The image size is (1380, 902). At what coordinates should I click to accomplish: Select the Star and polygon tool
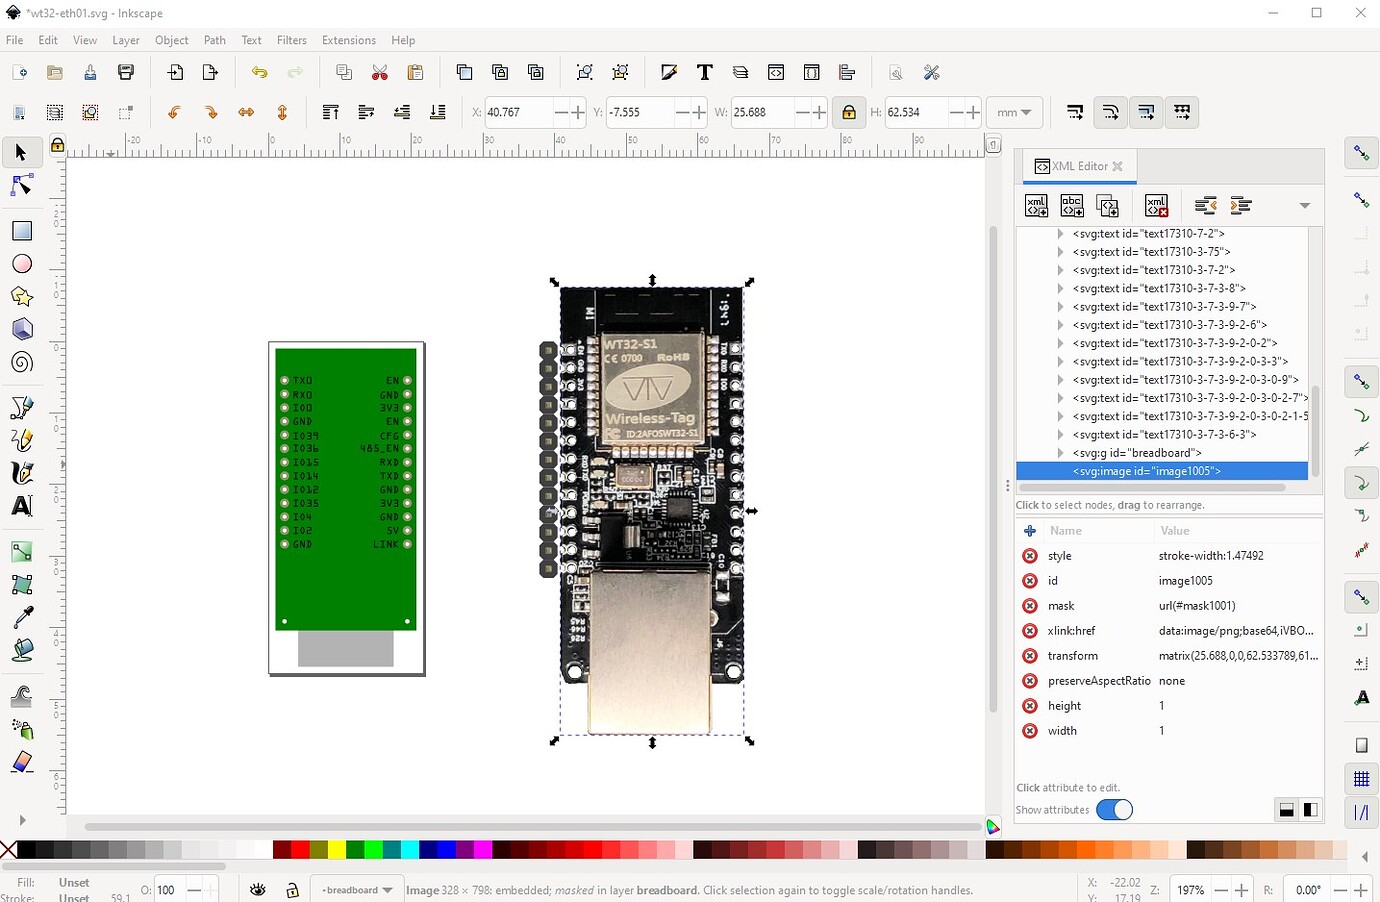(21, 297)
